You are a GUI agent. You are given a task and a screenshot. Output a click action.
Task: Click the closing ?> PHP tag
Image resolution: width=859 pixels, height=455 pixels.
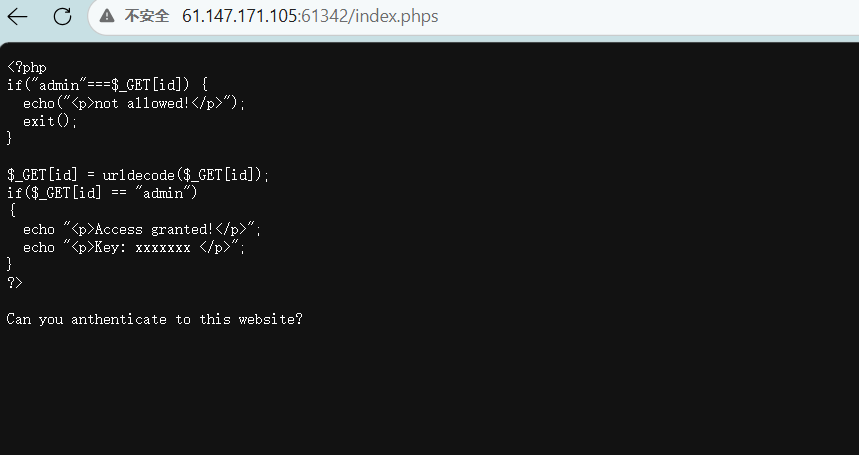tap(14, 283)
